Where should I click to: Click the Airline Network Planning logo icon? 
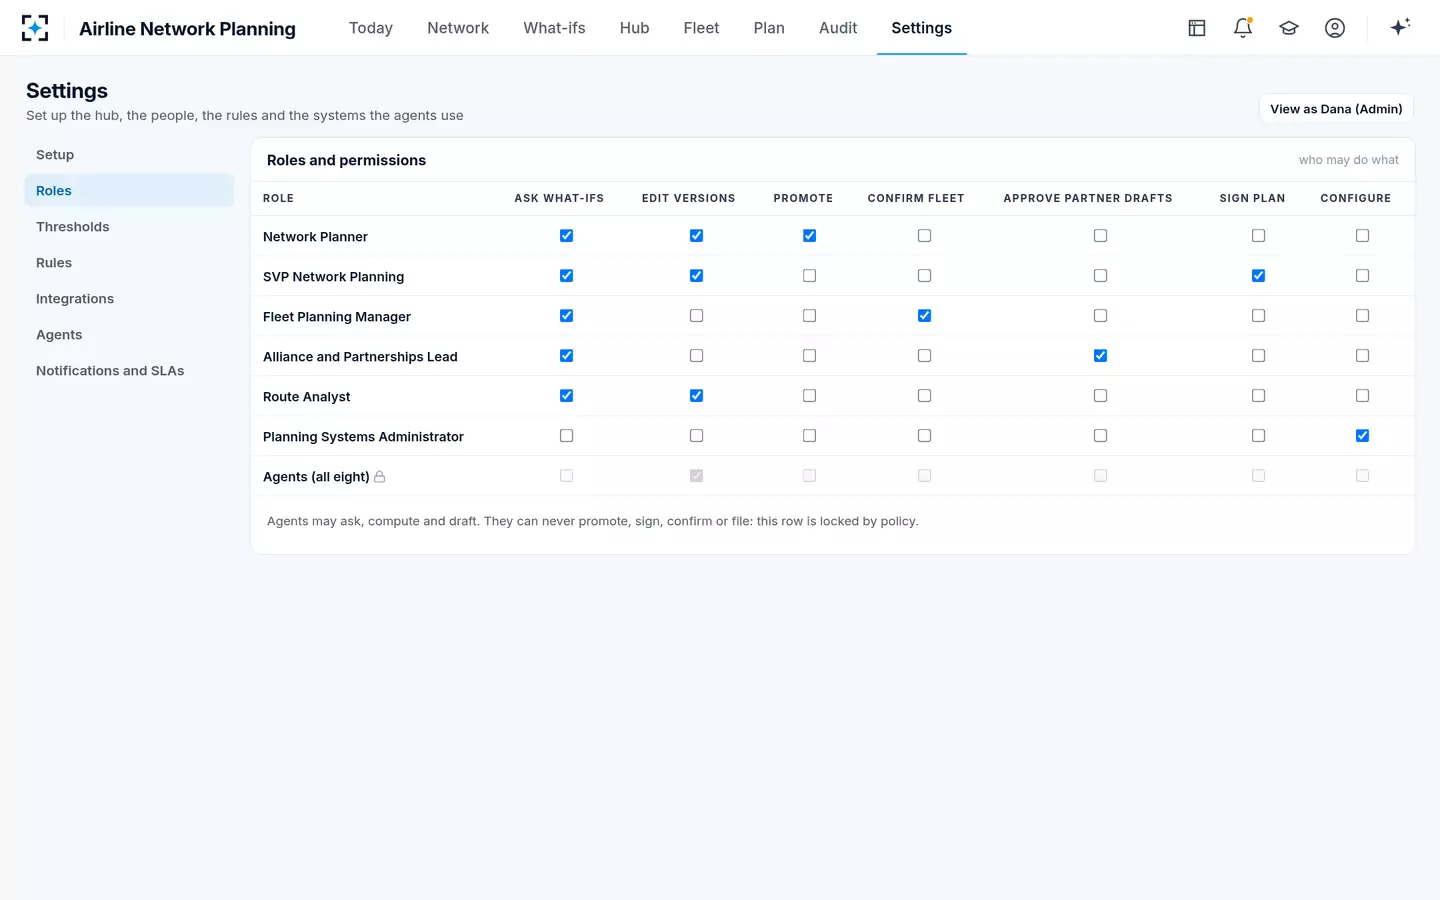[x=35, y=28]
